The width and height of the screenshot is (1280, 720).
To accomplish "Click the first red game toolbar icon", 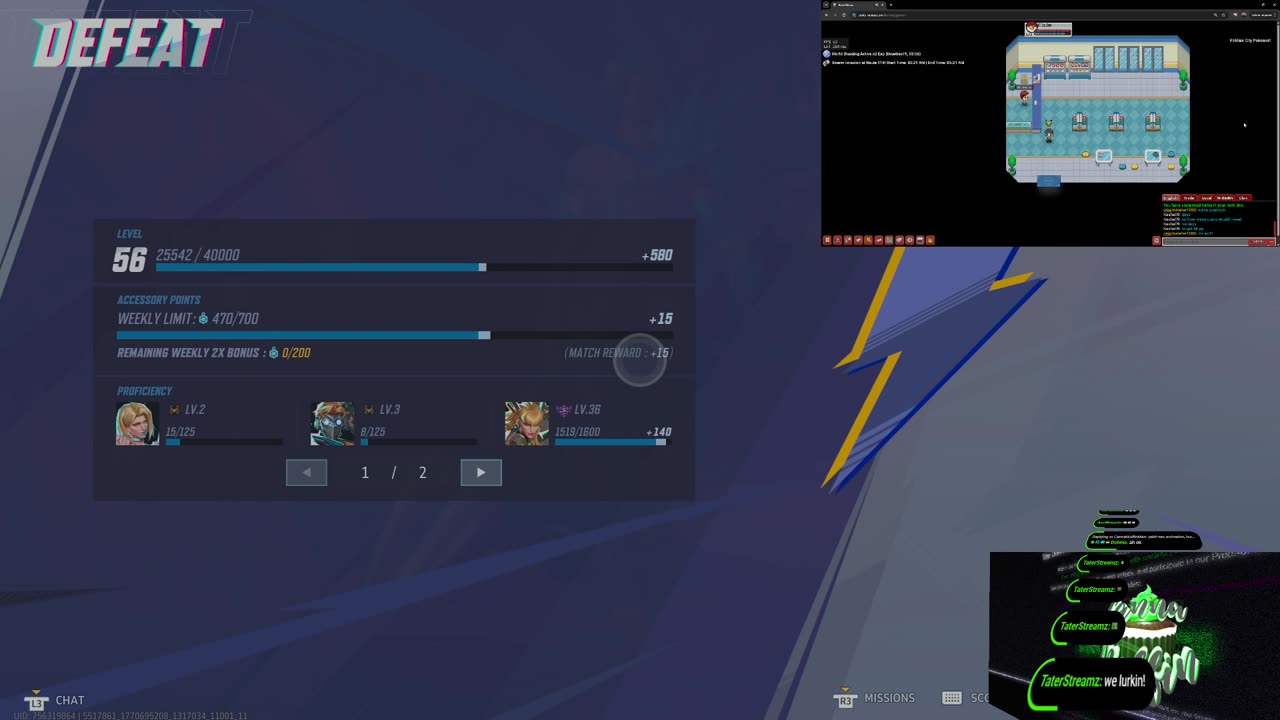I will (827, 240).
